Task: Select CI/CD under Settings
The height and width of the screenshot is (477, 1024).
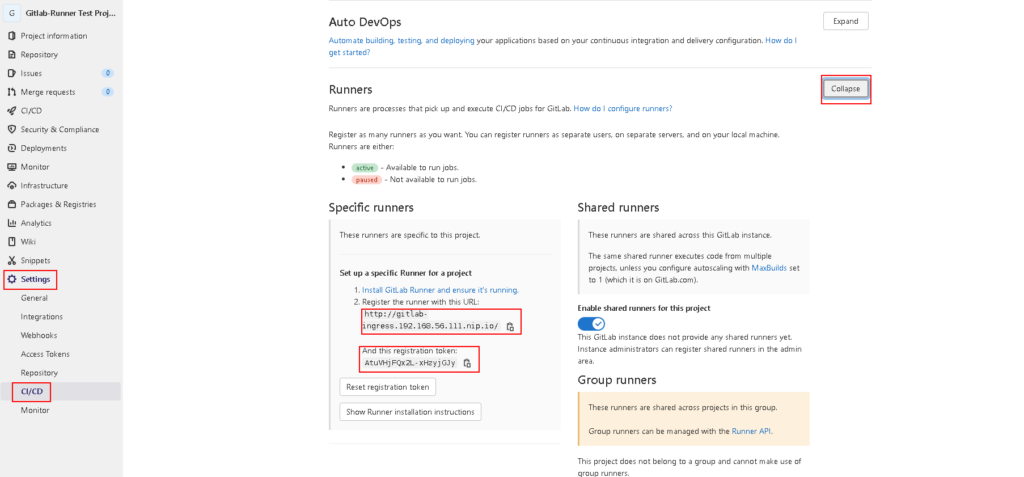Action: [x=31, y=391]
